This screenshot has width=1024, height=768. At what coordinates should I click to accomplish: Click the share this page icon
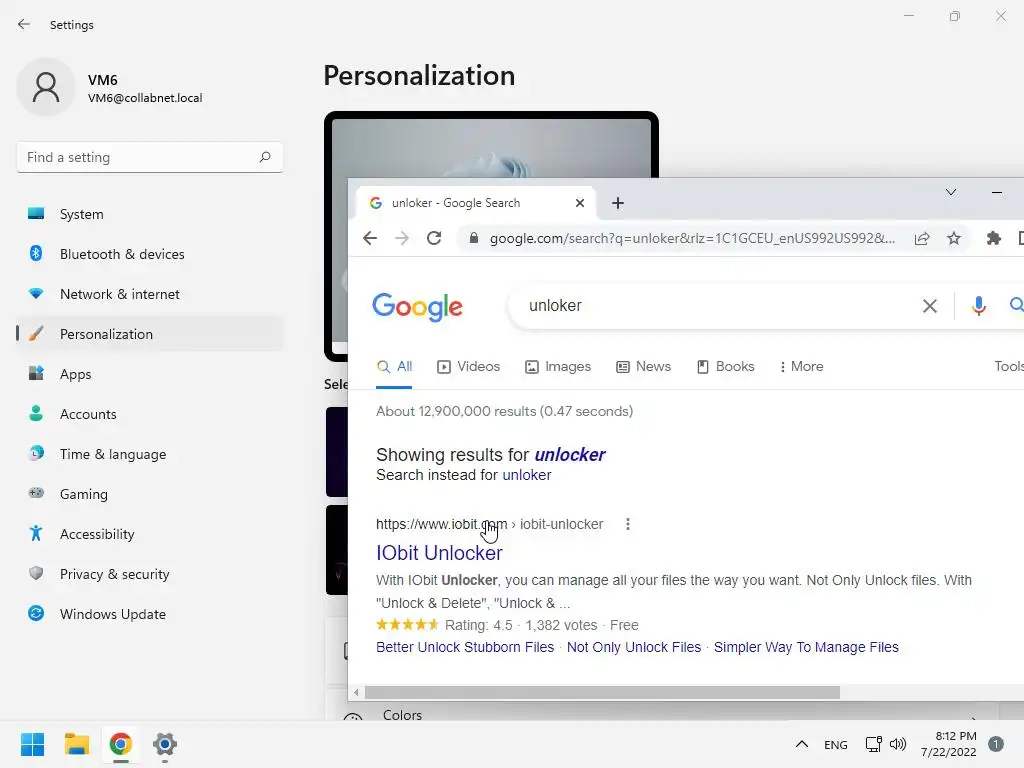[921, 238]
